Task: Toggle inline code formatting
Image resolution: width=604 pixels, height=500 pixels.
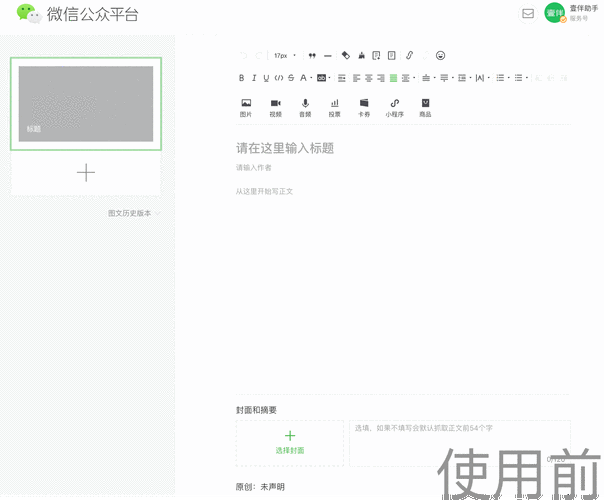Action: [x=279, y=78]
